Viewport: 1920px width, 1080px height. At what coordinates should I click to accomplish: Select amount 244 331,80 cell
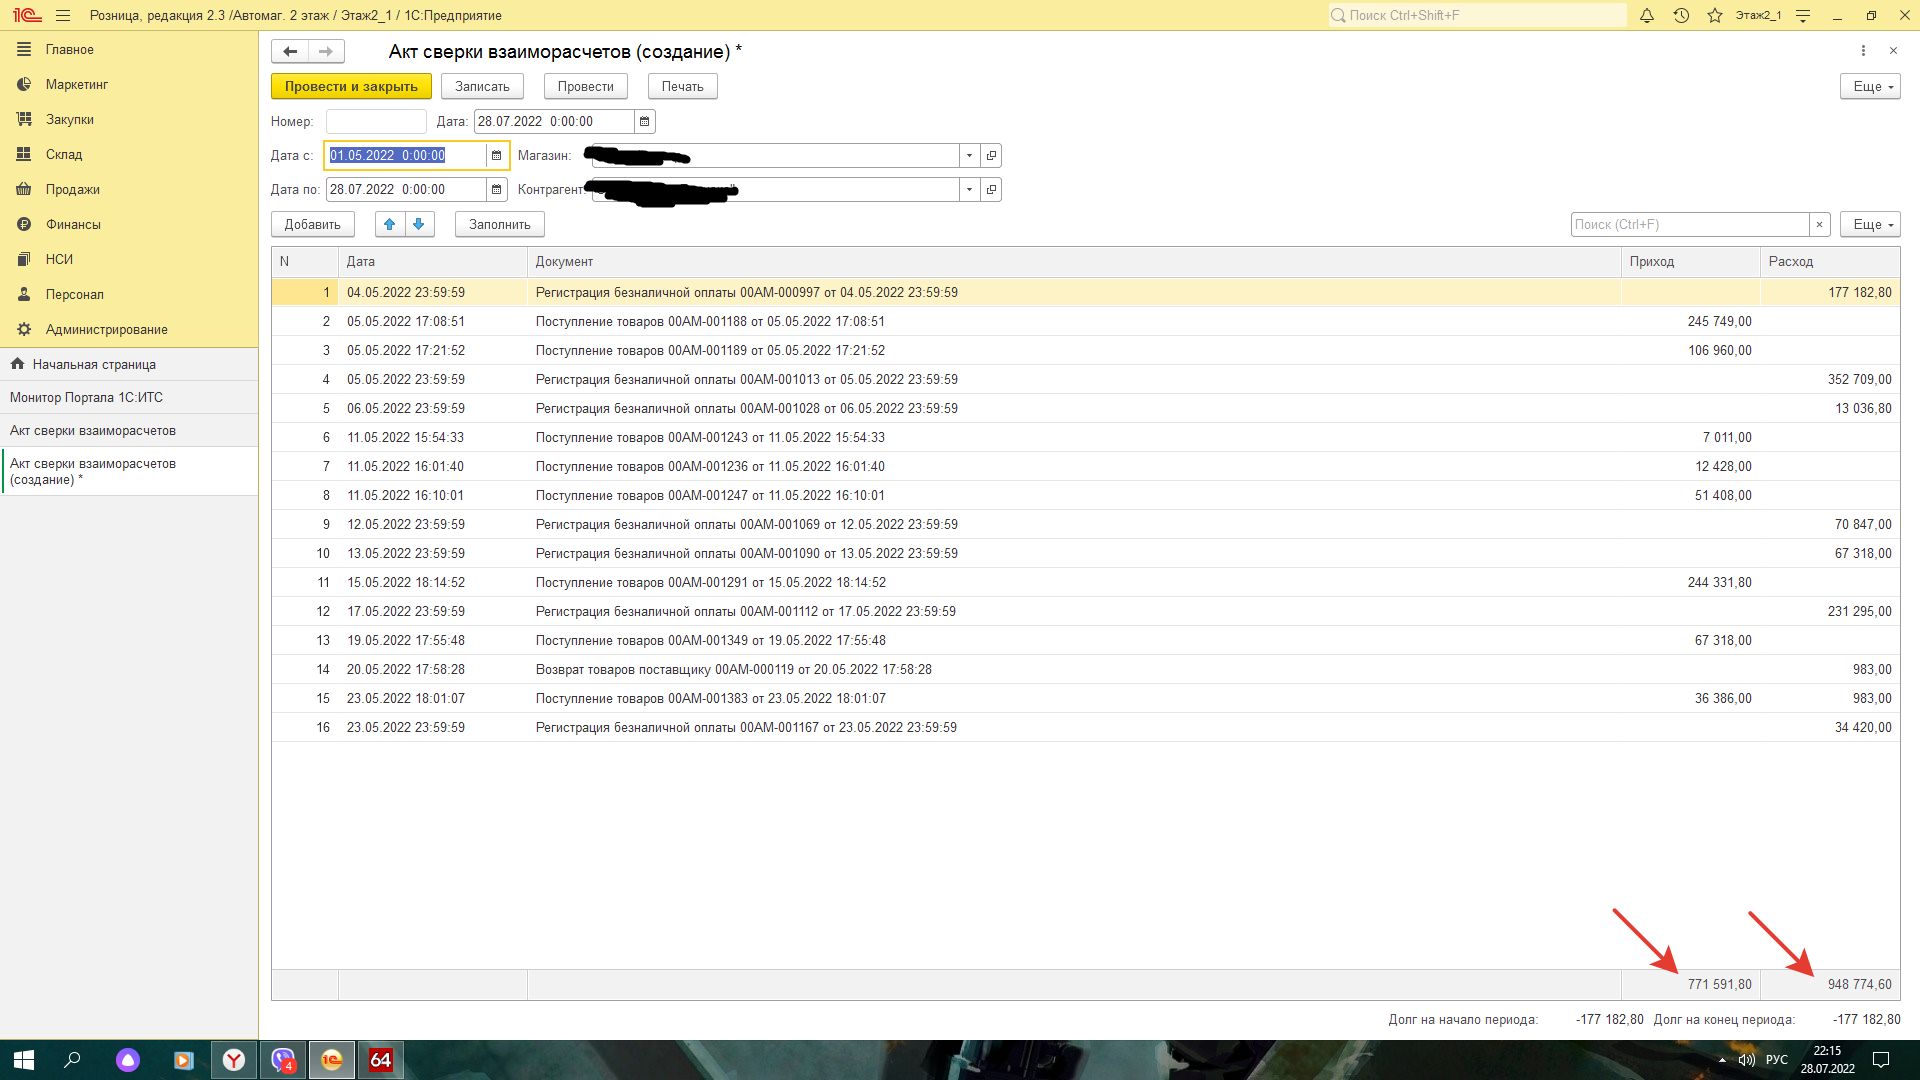click(x=1690, y=582)
